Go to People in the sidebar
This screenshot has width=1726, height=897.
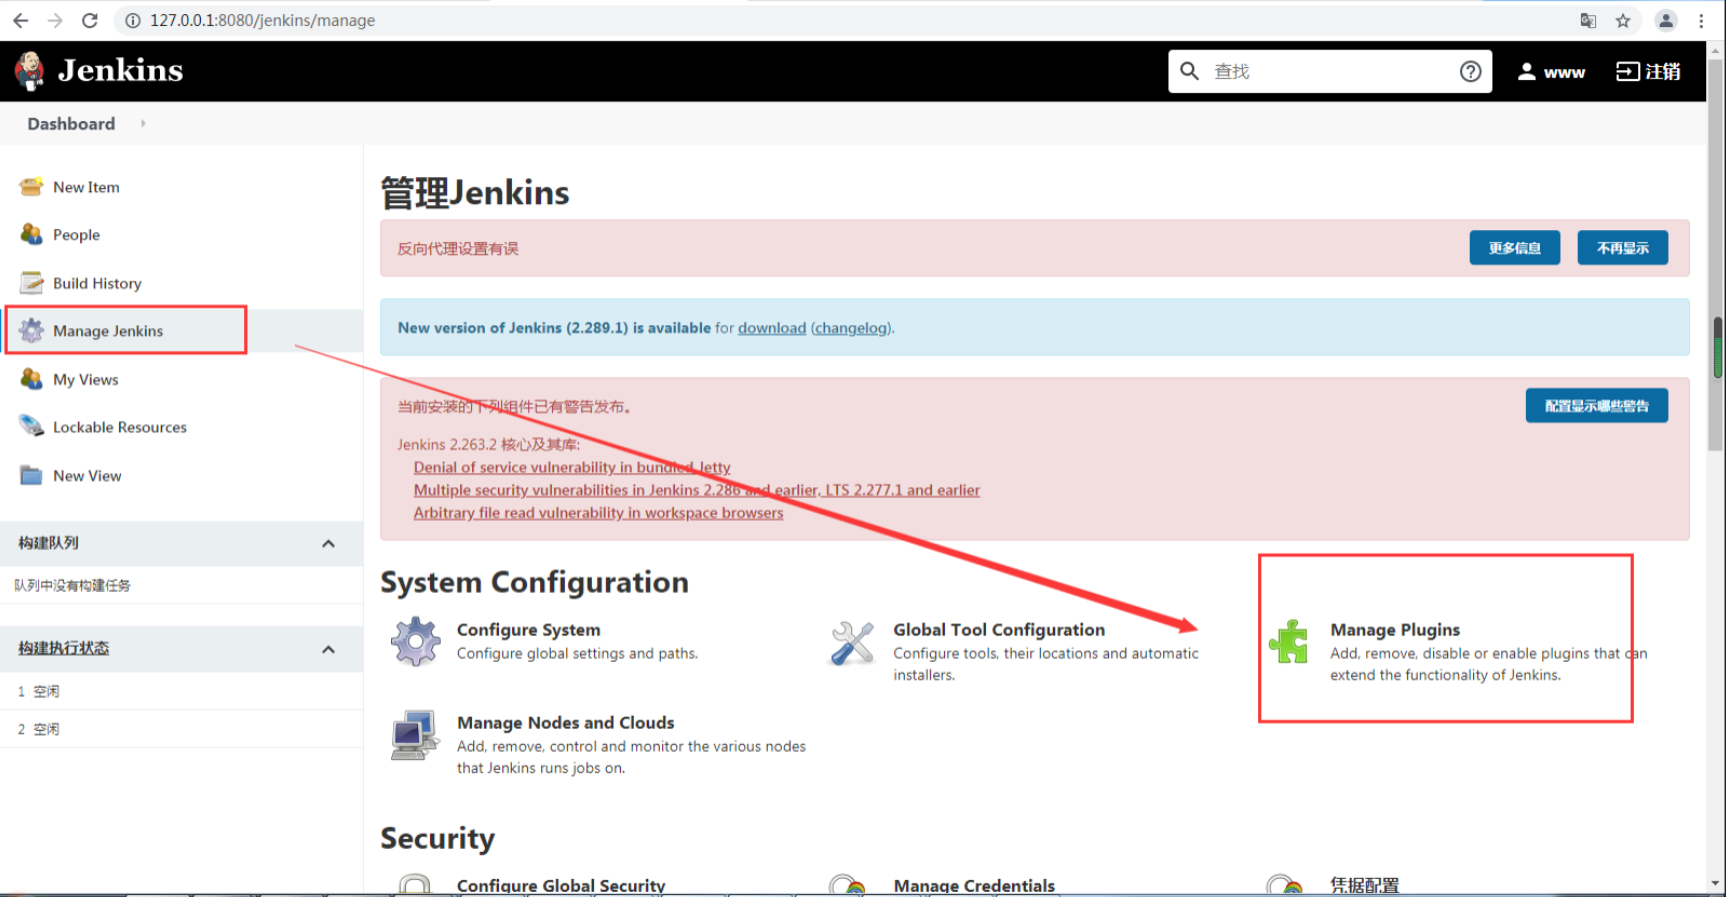(x=76, y=235)
